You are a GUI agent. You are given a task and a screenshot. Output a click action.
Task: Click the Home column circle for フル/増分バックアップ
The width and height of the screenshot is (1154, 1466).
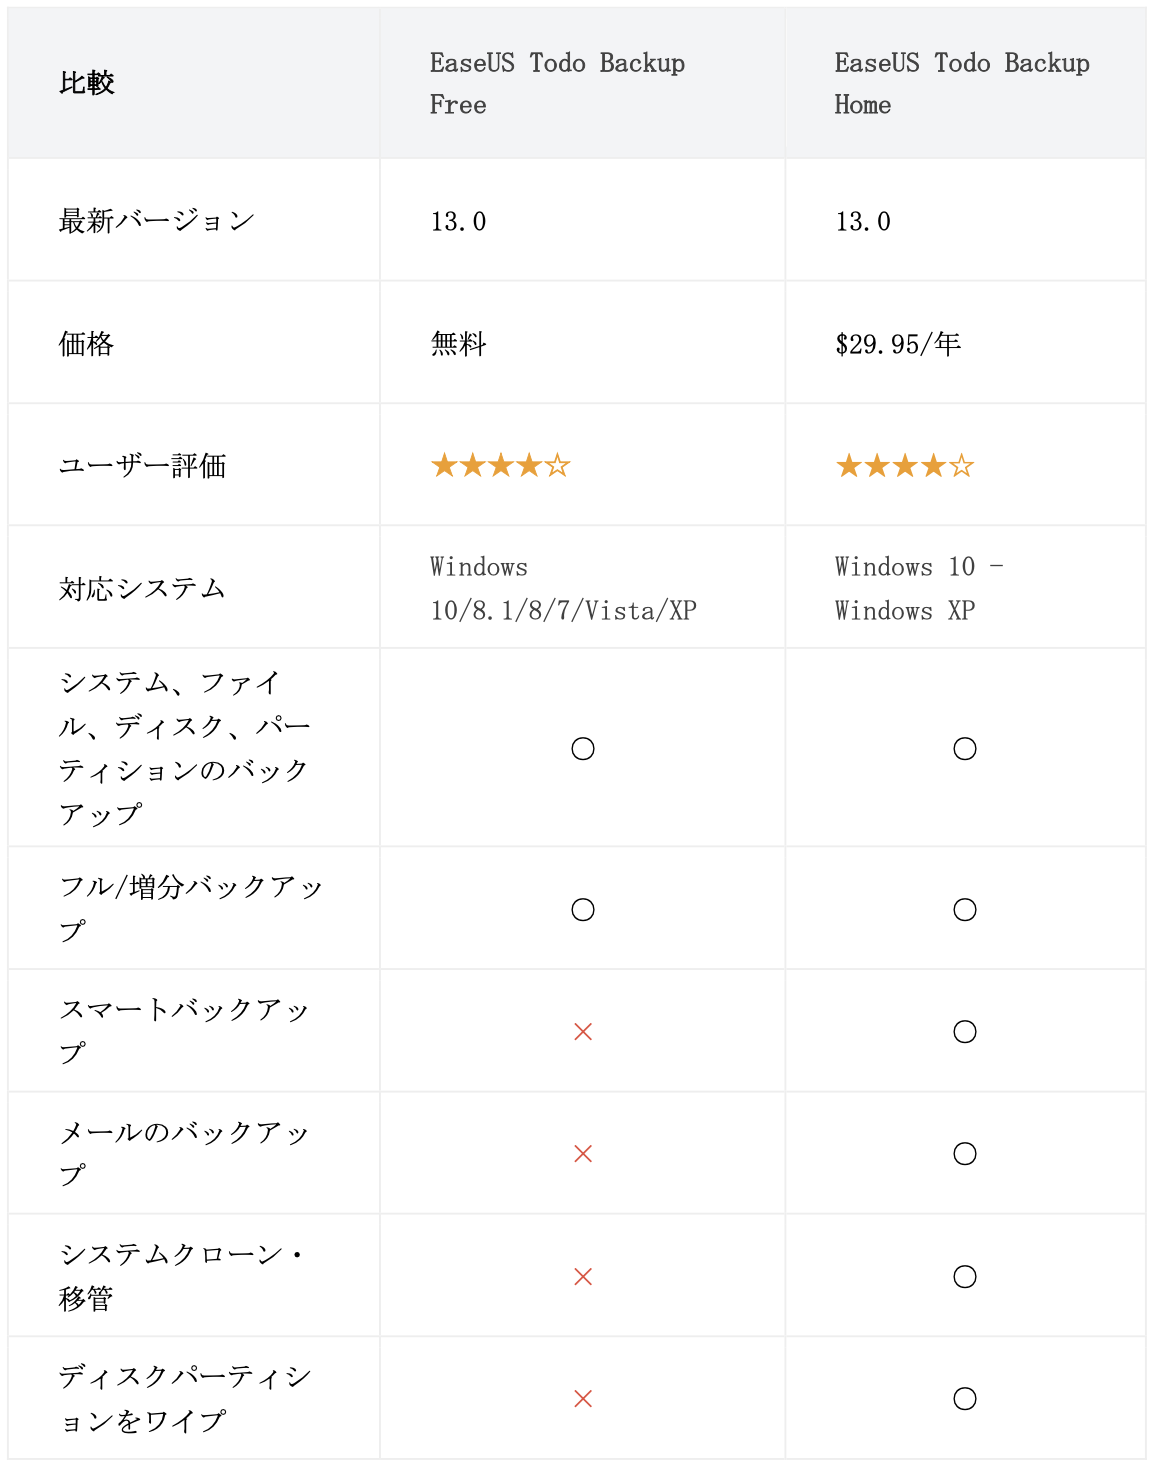click(965, 910)
